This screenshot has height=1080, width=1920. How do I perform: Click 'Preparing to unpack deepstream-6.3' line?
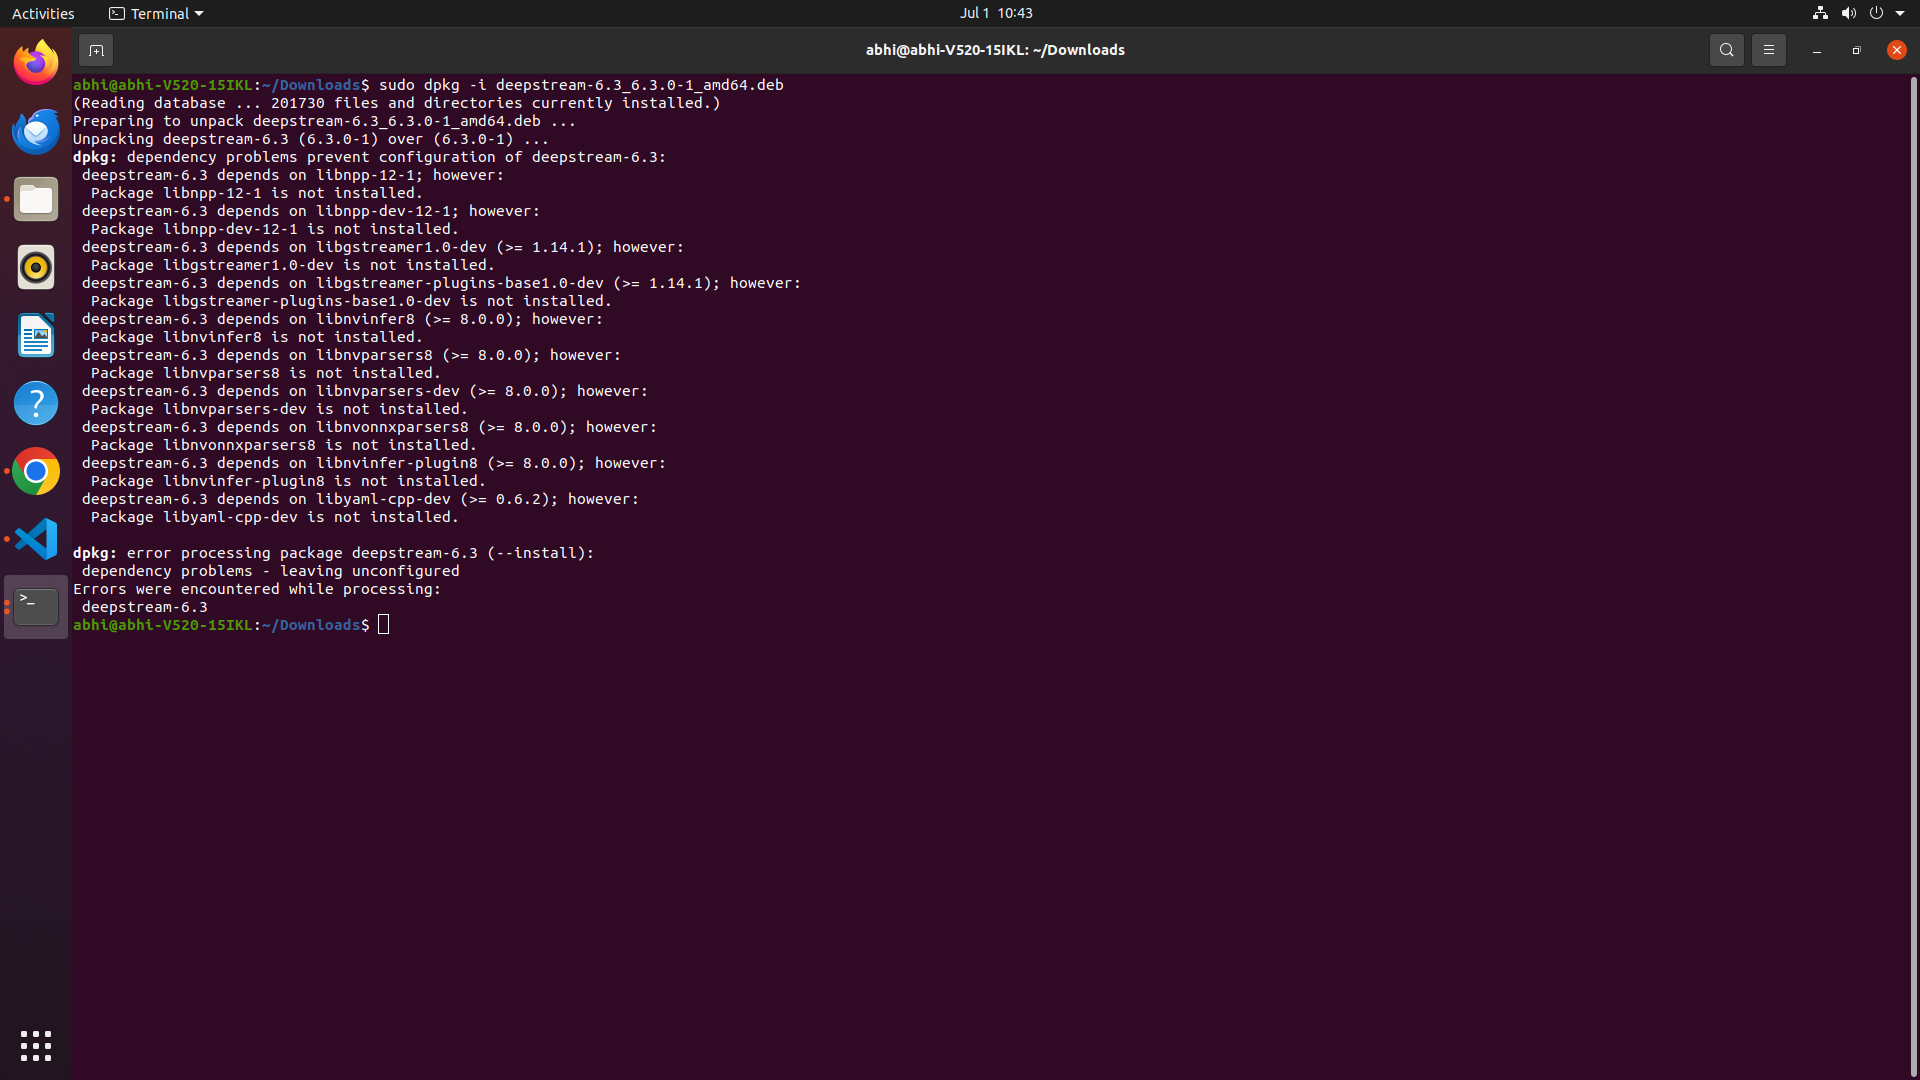pyautogui.click(x=324, y=121)
